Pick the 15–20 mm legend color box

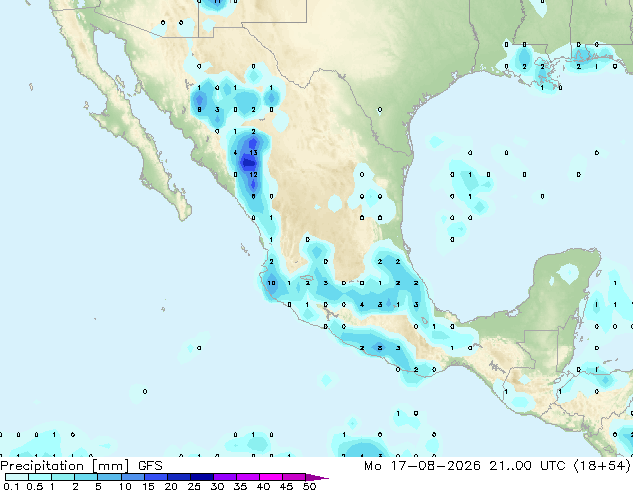click(155, 477)
